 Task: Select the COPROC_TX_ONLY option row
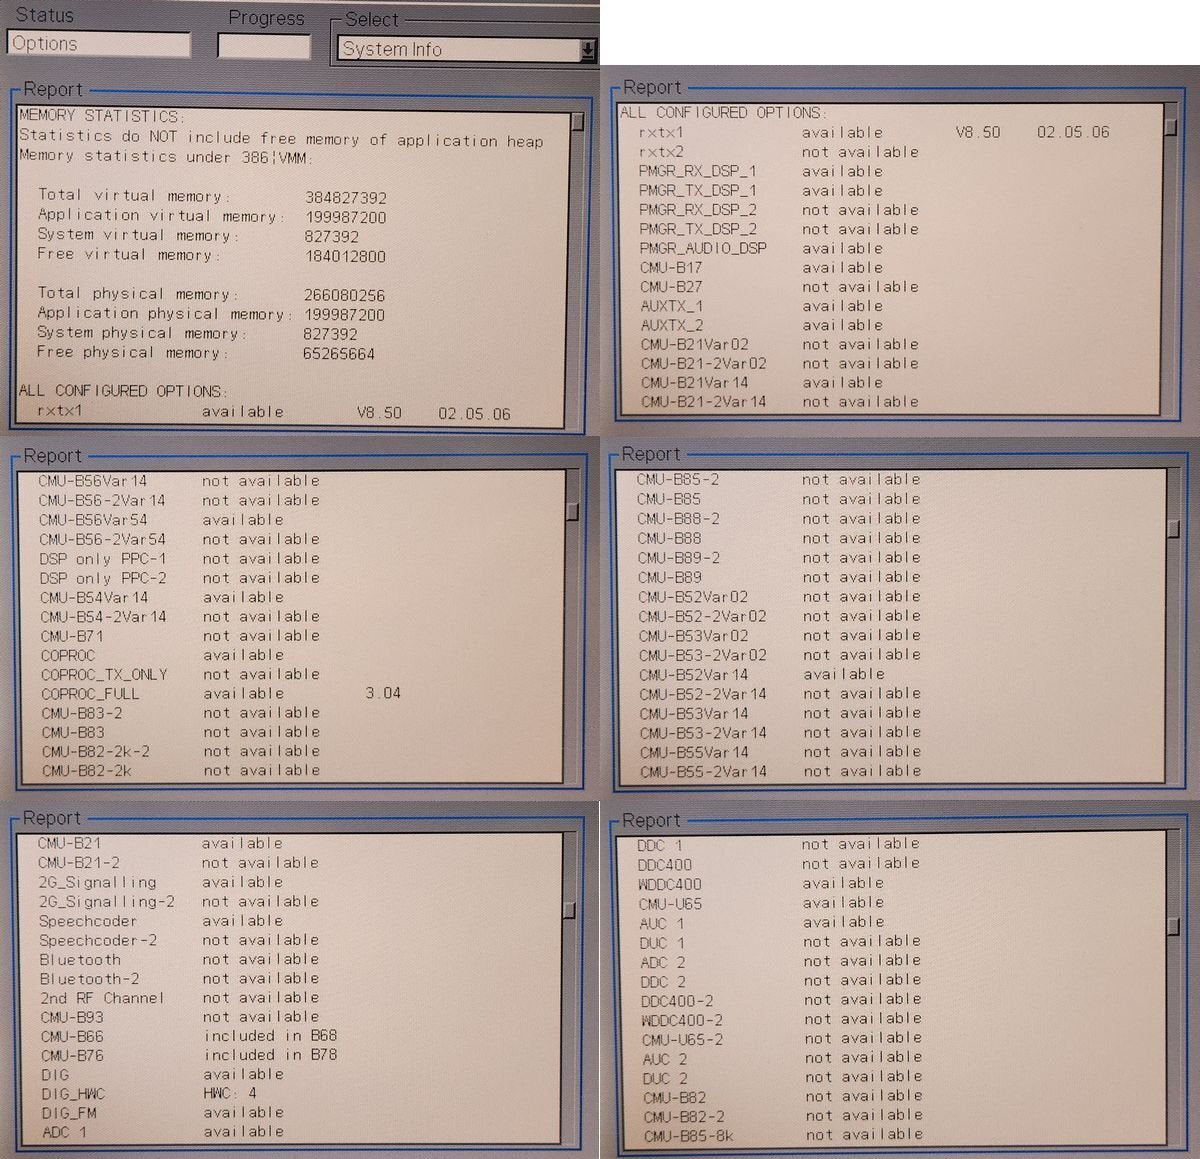click(180, 674)
